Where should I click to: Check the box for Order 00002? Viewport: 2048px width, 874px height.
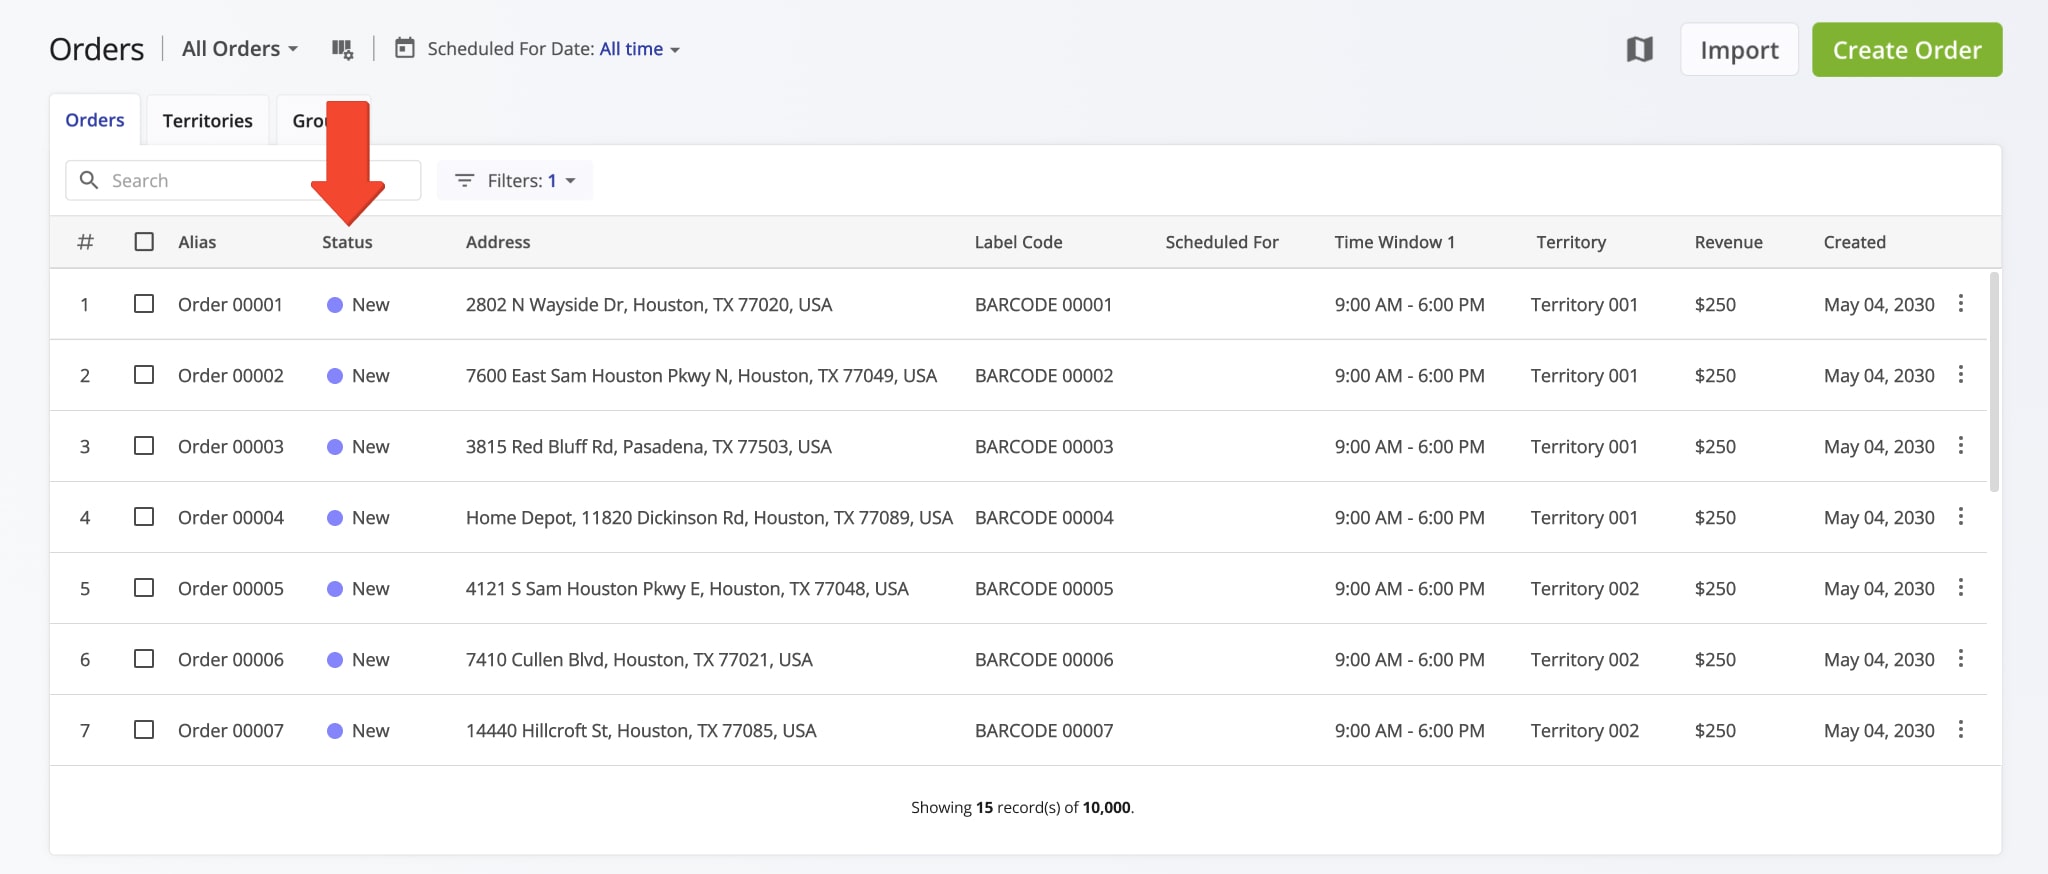pyautogui.click(x=144, y=374)
